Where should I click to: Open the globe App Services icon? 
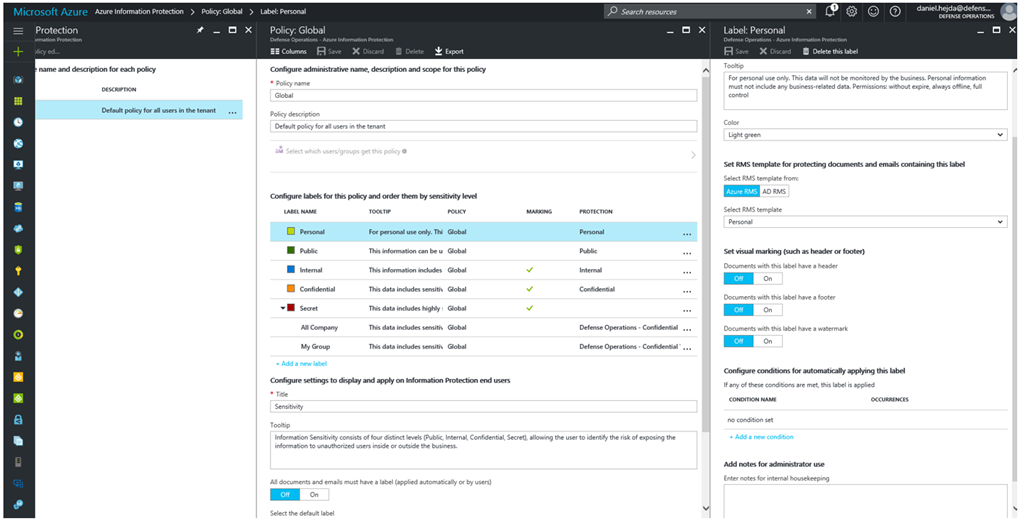click(x=18, y=144)
